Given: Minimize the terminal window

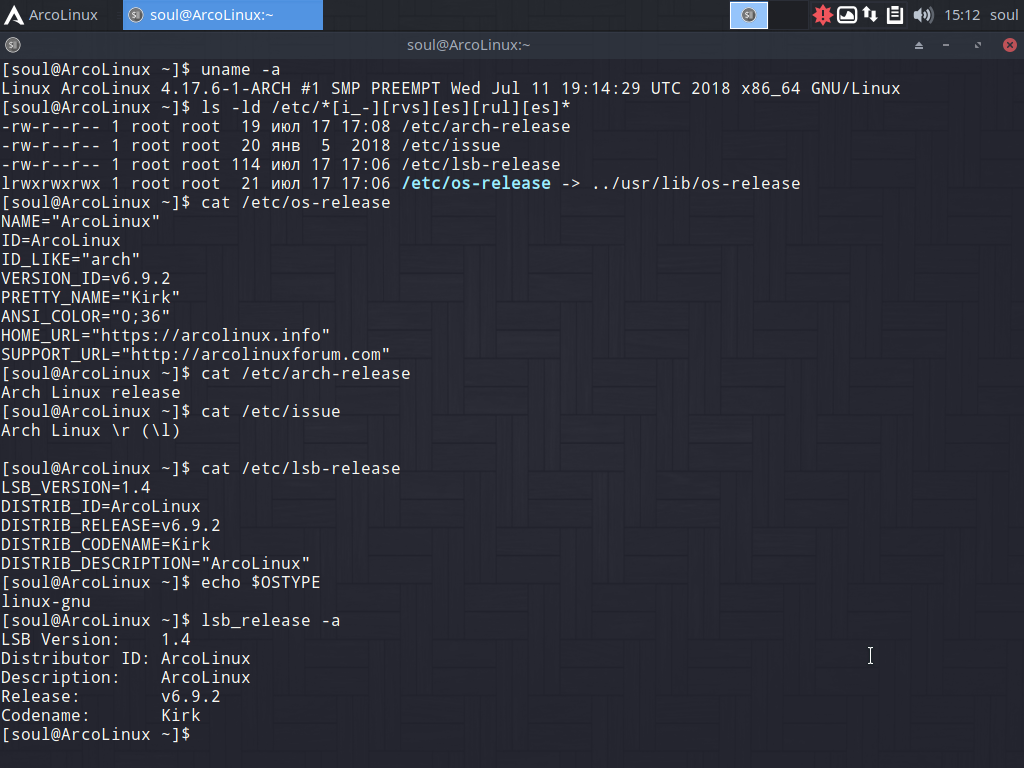Looking at the screenshot, I should click(x=946, y=45).
